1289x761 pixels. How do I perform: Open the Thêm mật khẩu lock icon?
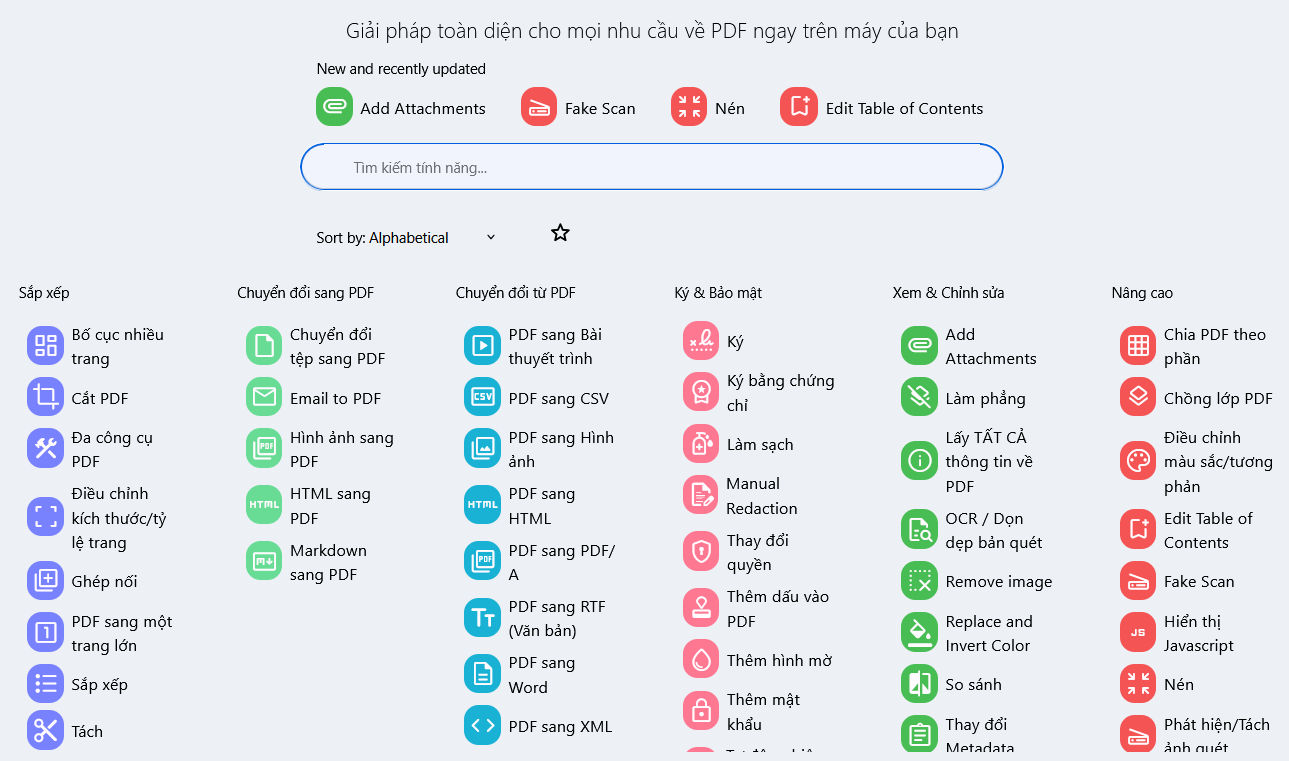point(701,711)
